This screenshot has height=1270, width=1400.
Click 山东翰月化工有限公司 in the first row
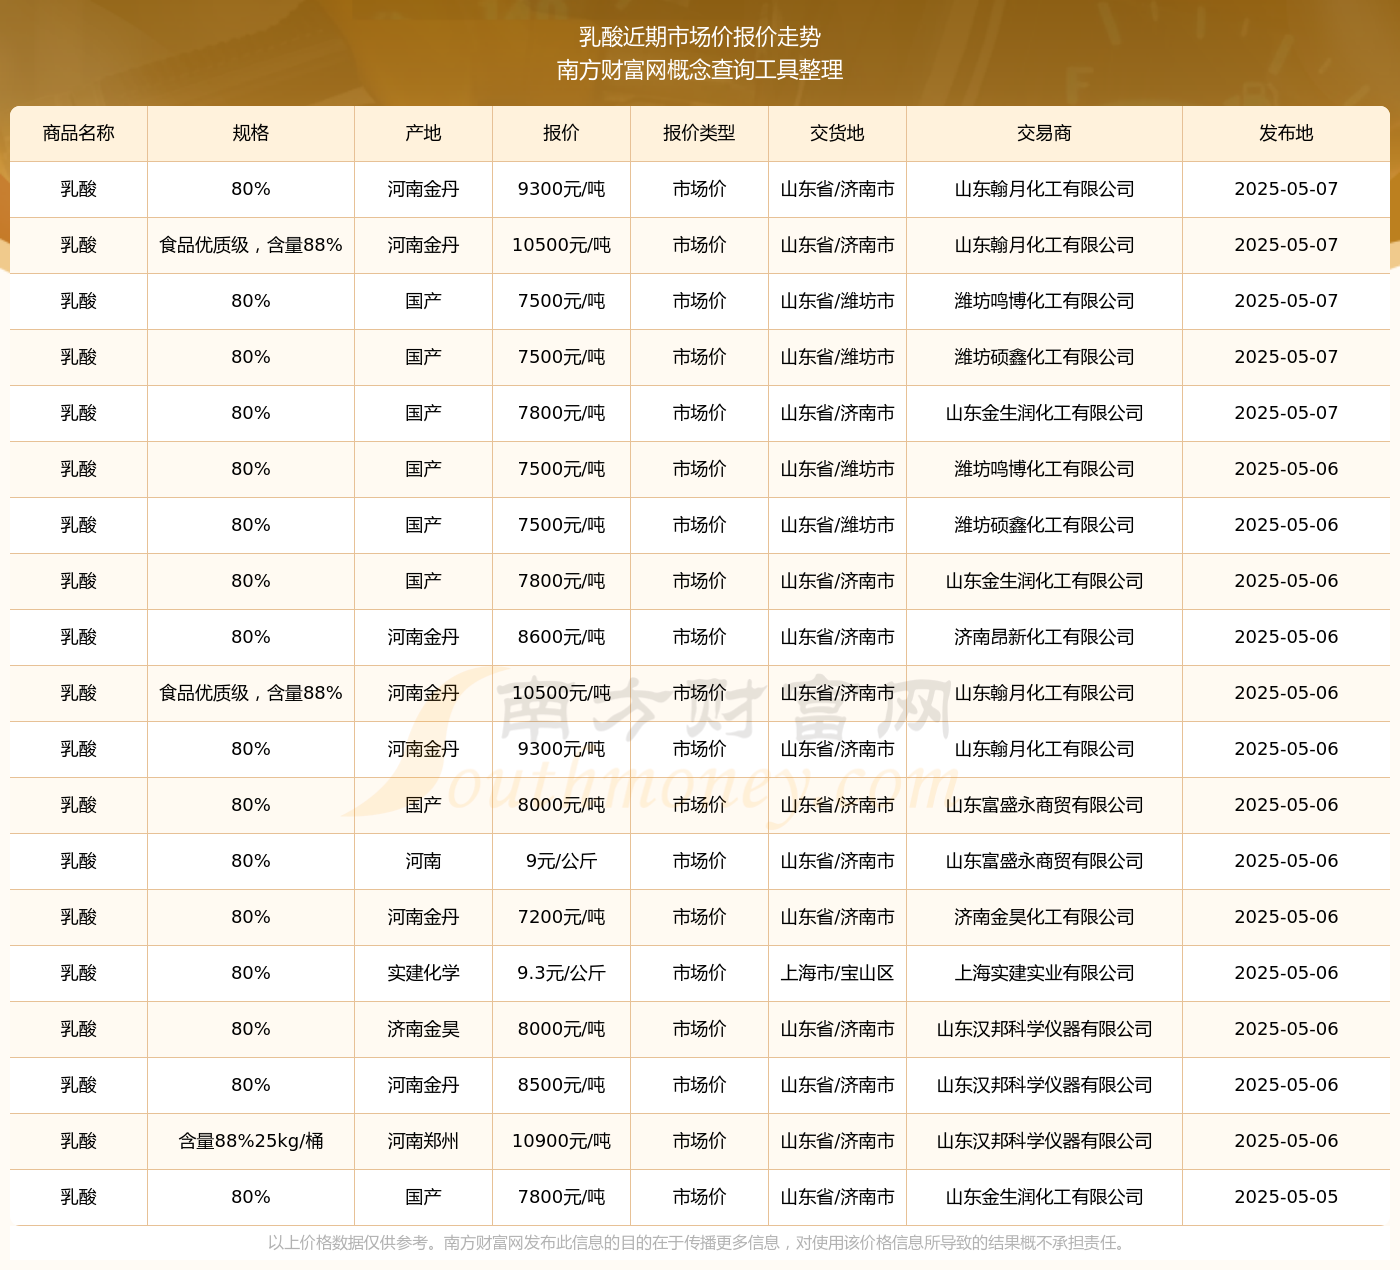(x=1044, y=189)
